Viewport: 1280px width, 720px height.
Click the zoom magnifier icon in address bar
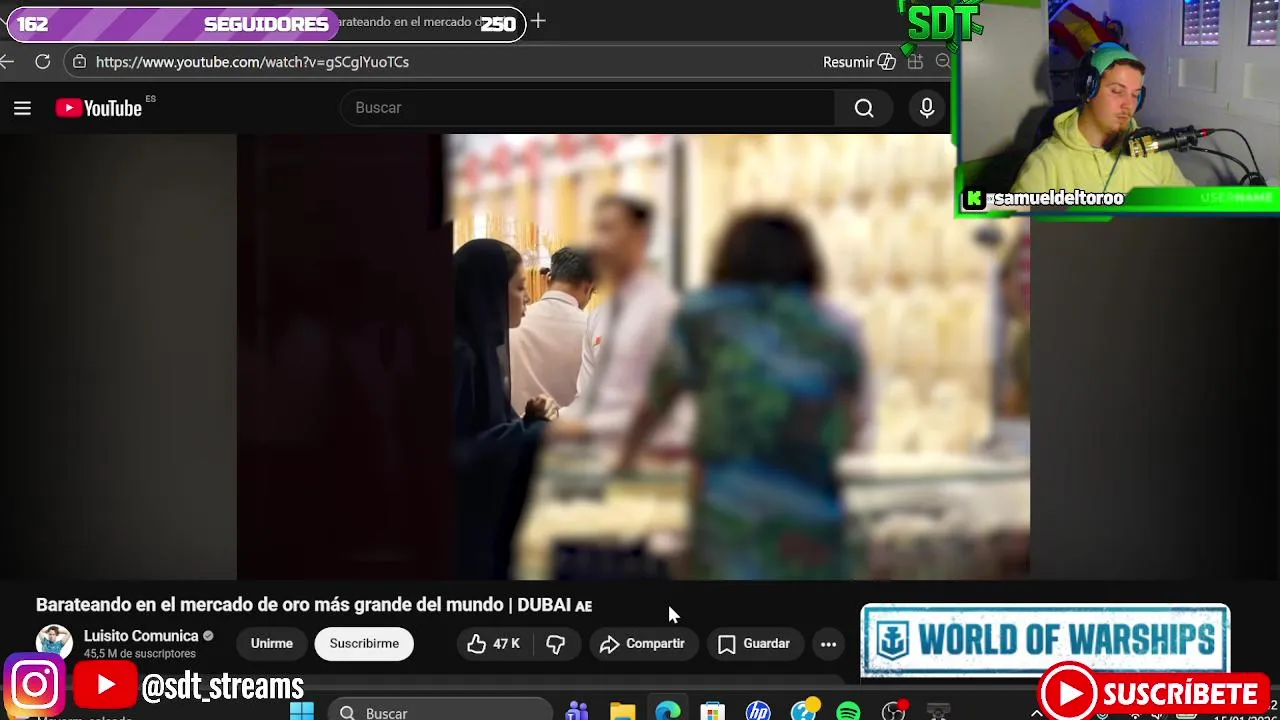(x=942, y=62)
